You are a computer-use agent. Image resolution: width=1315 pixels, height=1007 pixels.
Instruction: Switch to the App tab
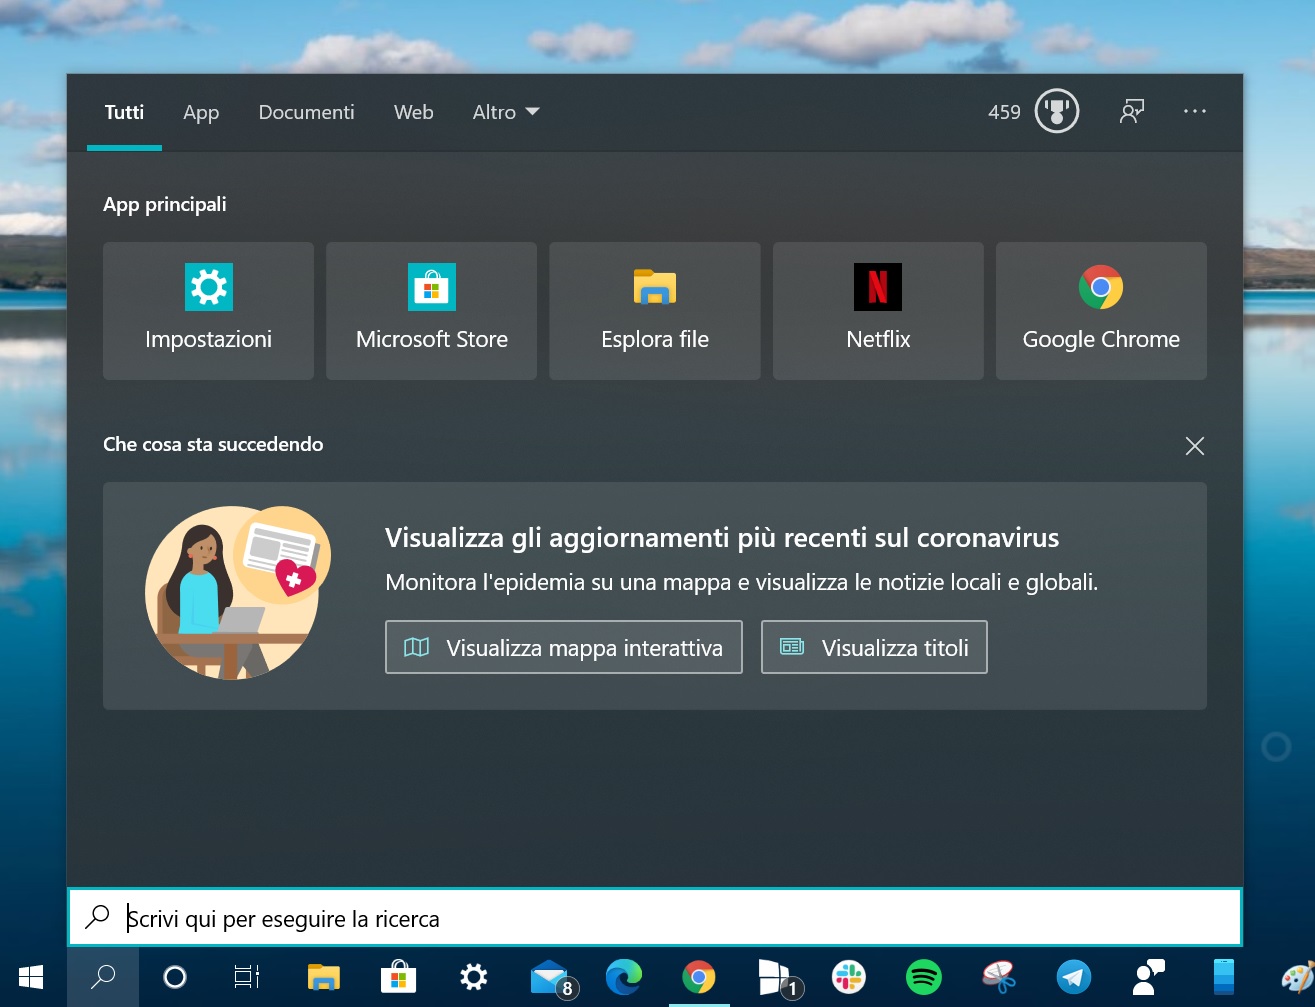(201, 113)
